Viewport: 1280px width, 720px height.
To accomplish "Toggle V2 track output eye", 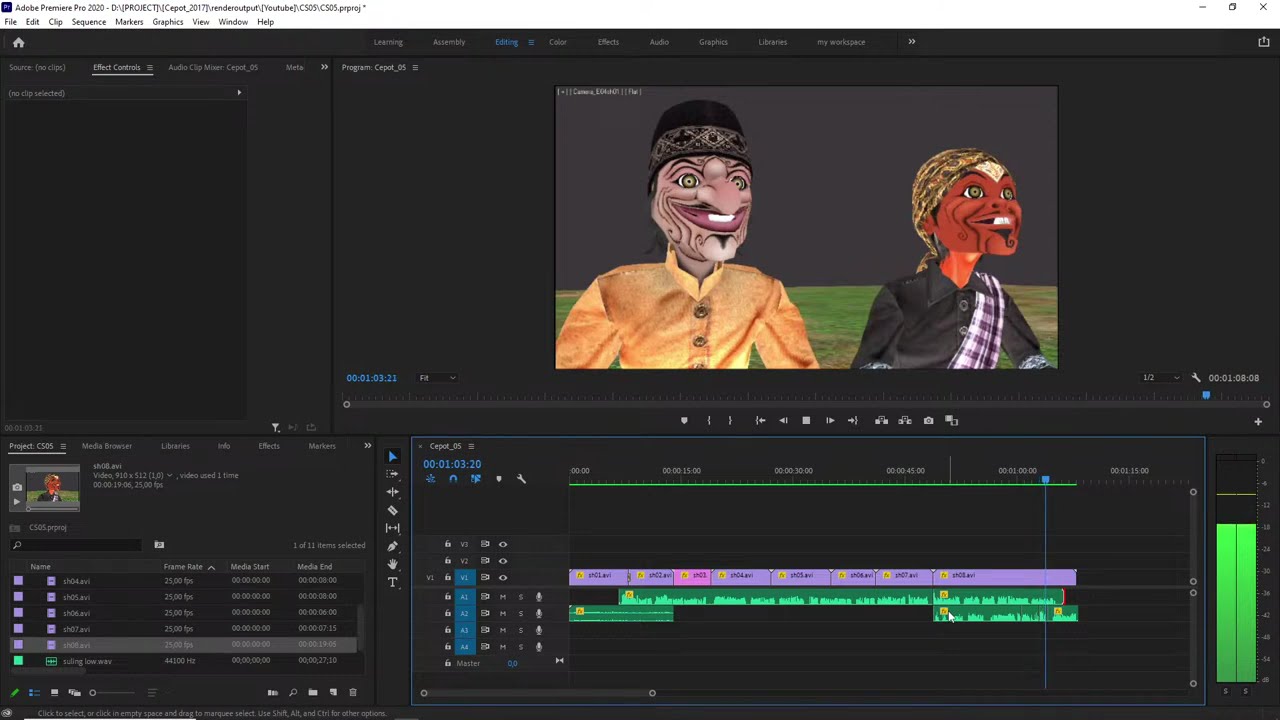I will (503, 561).
